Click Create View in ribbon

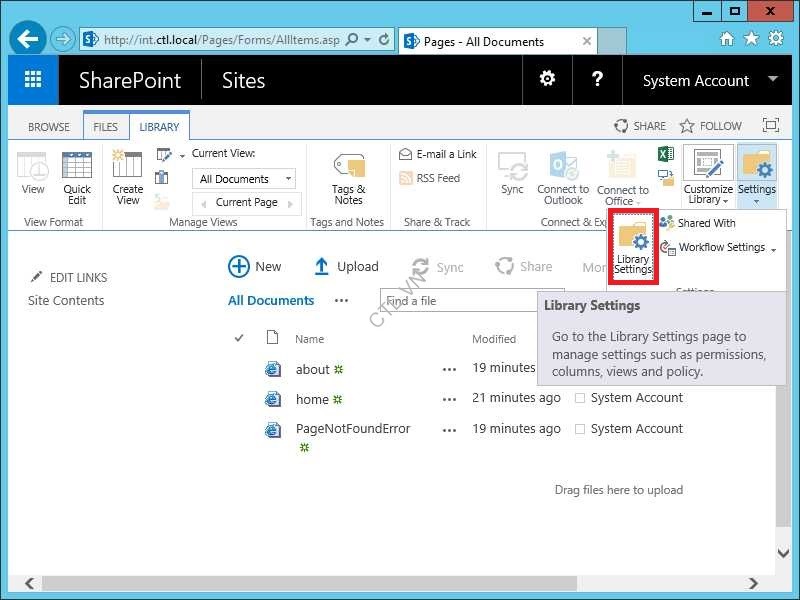(128, 178)
